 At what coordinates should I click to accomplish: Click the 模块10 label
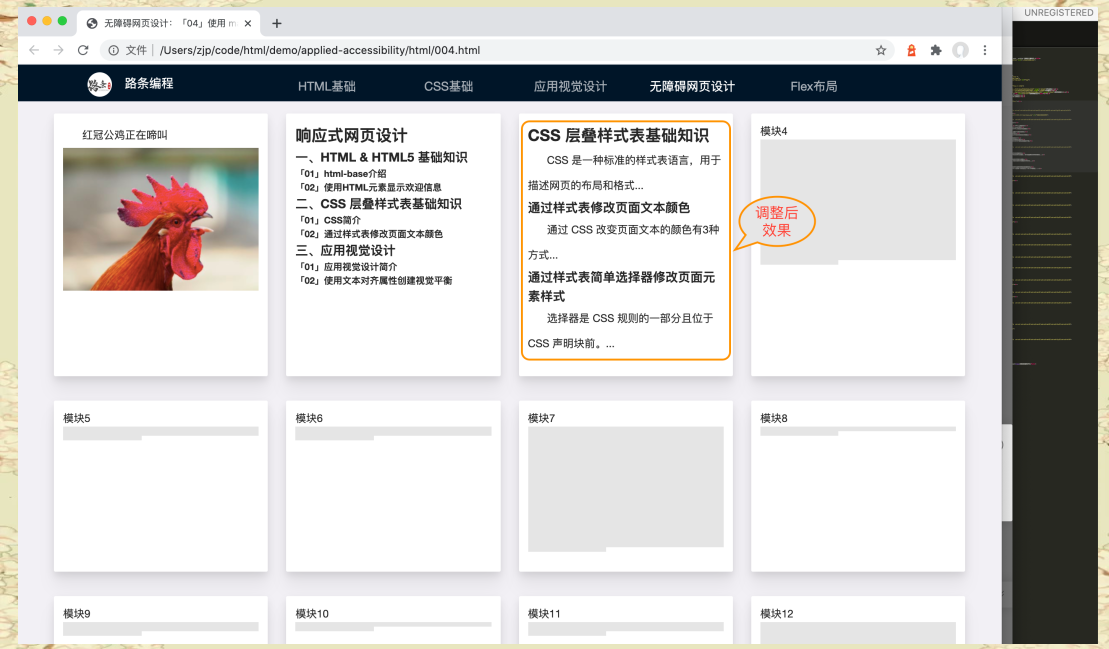point(312,614)
